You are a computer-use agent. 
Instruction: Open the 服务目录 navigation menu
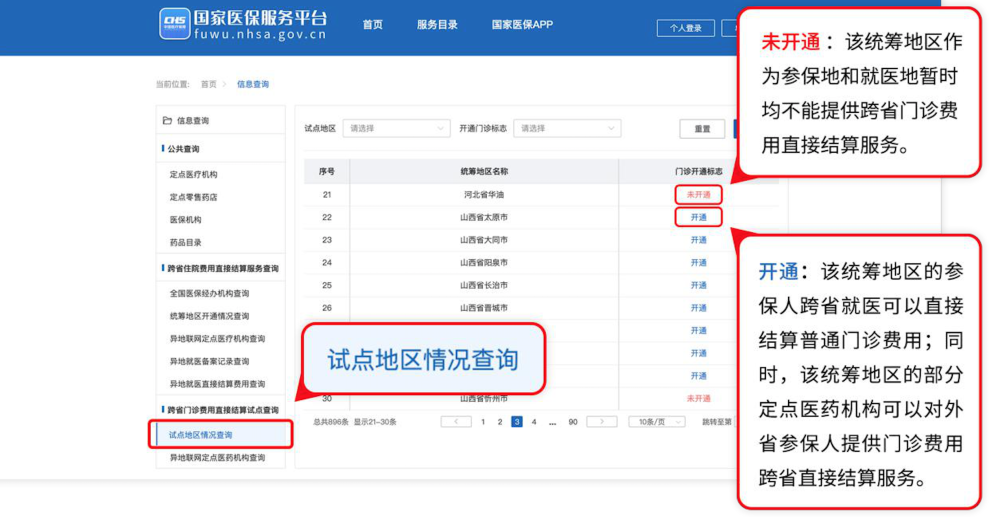(437, 25)
